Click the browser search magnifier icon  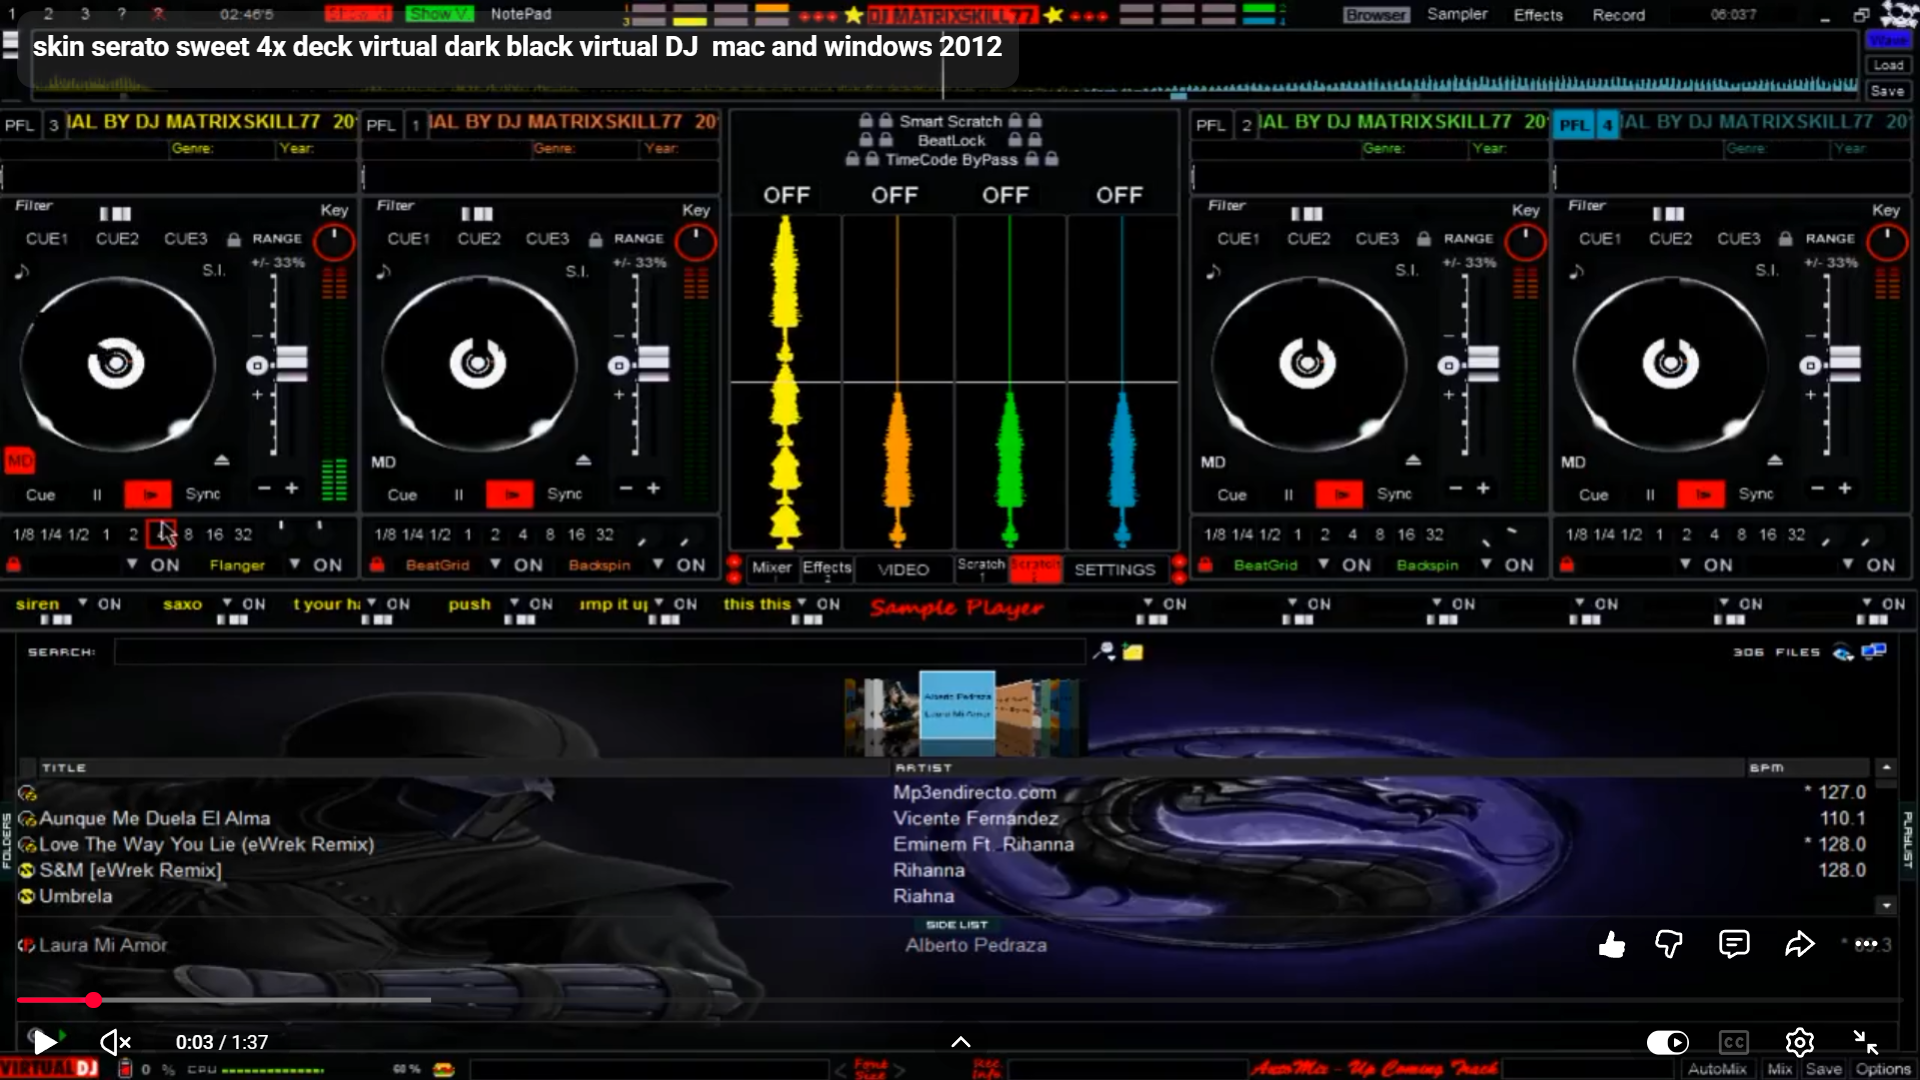[1104, 652]
